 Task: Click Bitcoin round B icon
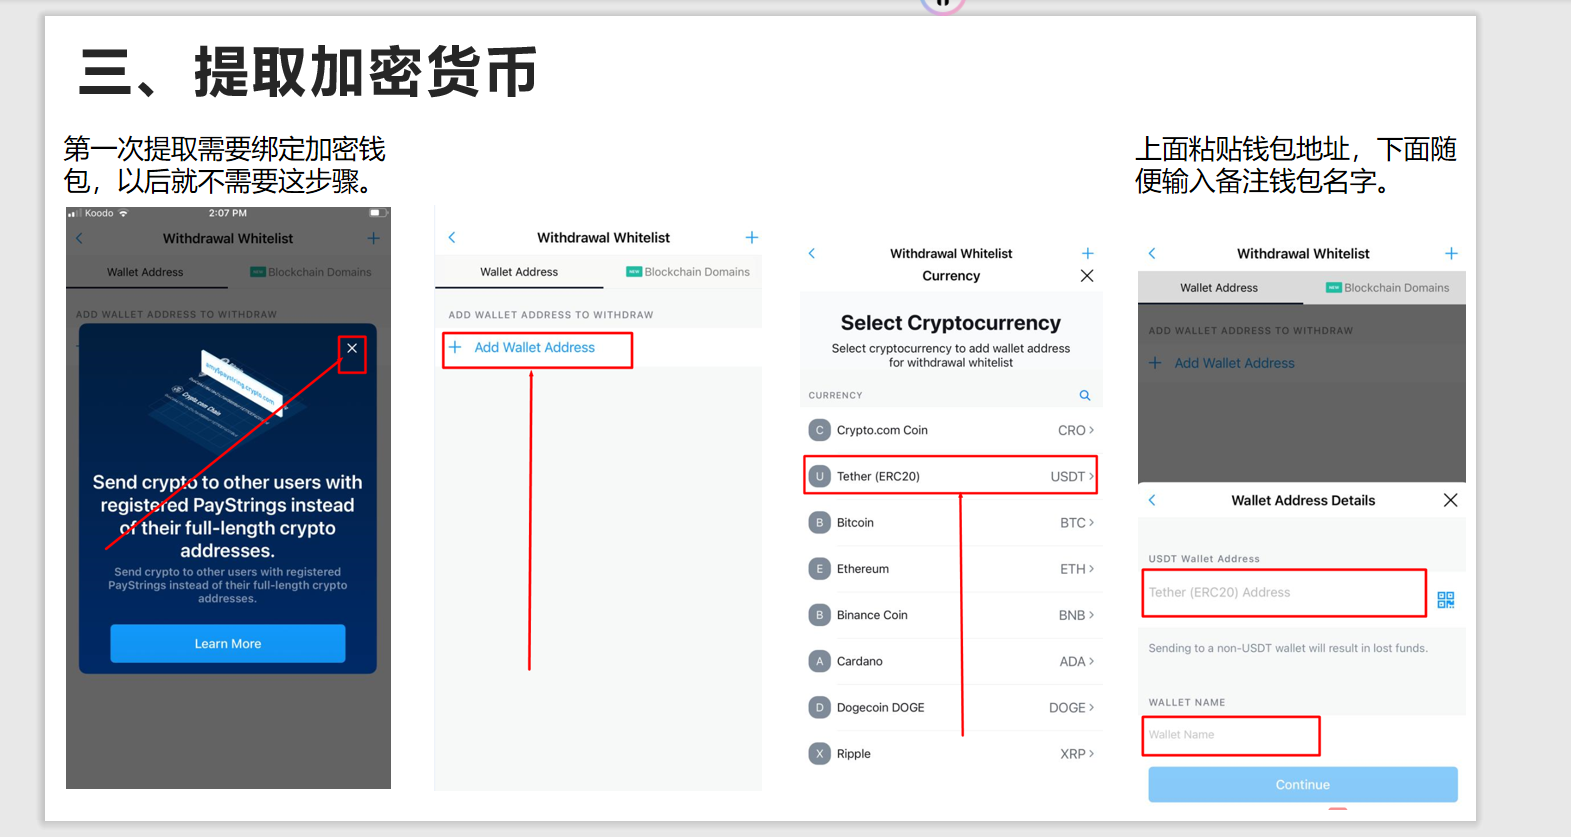click(x=820, y=522)
